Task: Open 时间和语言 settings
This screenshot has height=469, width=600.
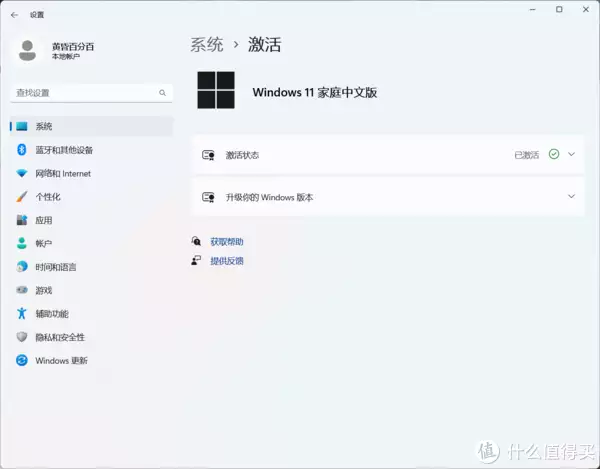Action: pos(91,267)
